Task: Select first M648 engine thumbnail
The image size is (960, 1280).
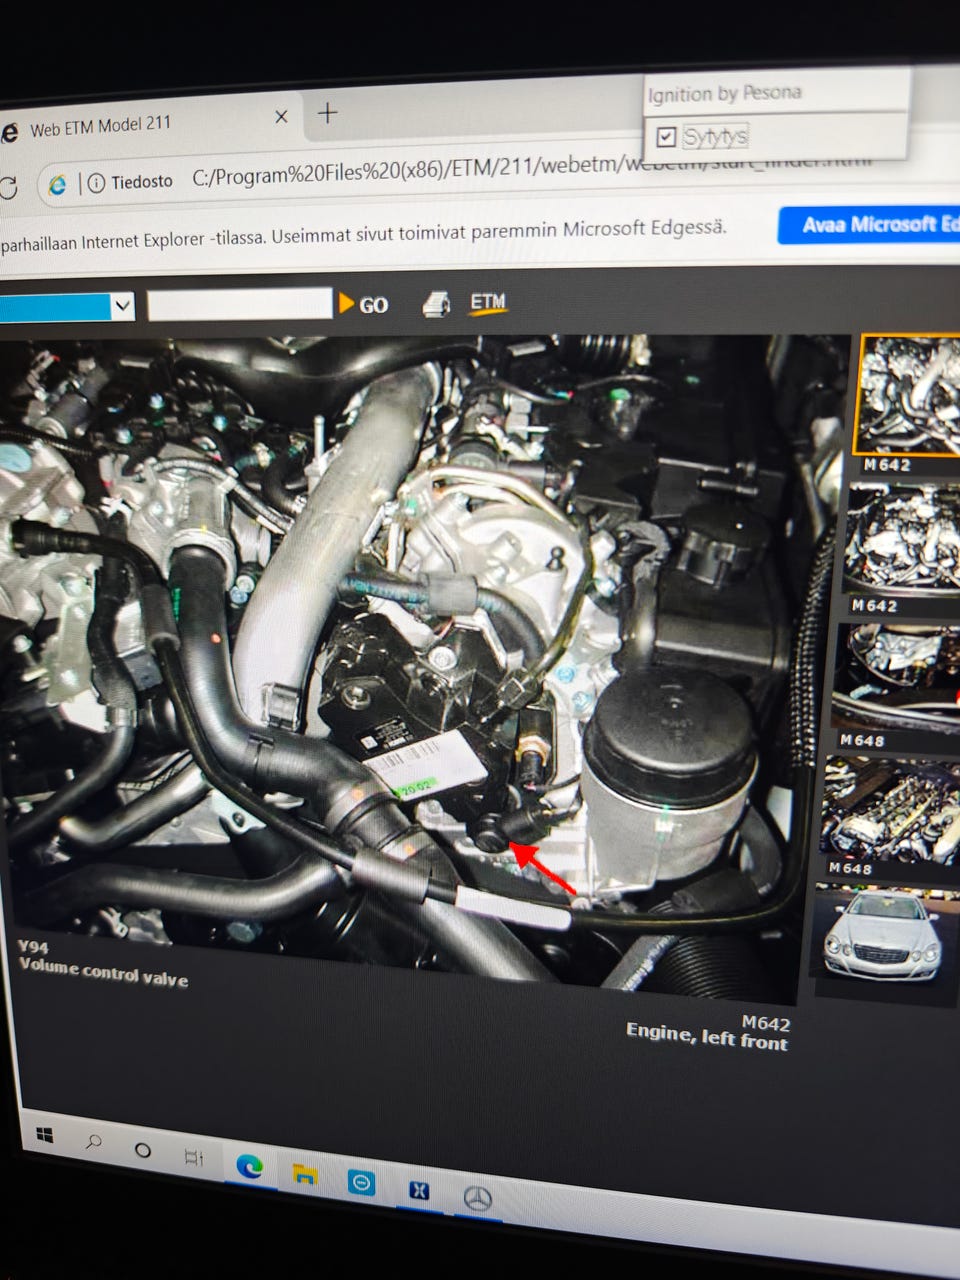Action: tap(896, 678)
